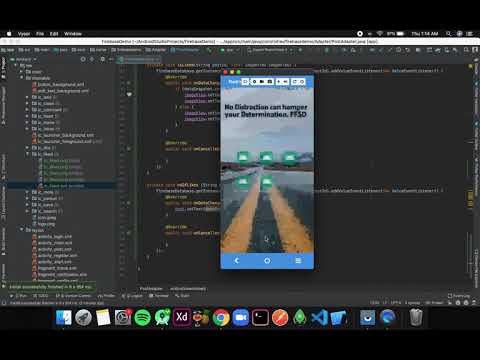Select the PostAdapter editor tab
Screen dimensions: 480x360
(x=139, y=59)
